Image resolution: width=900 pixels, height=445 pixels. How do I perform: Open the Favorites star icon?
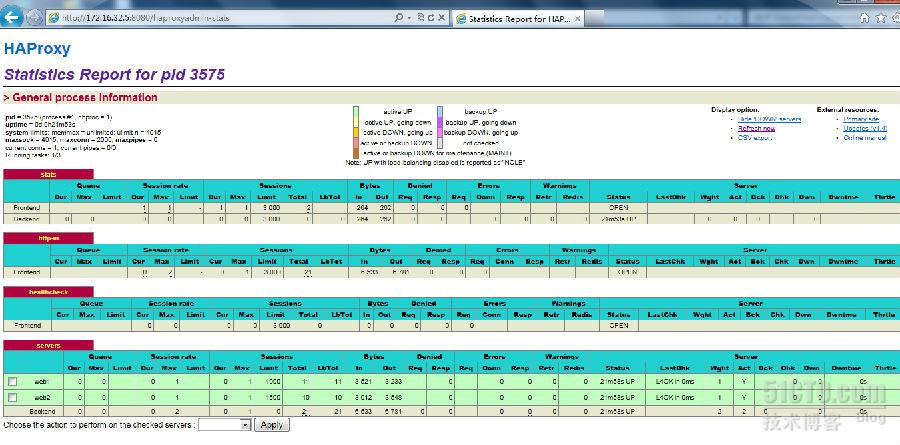click(881, 18)
